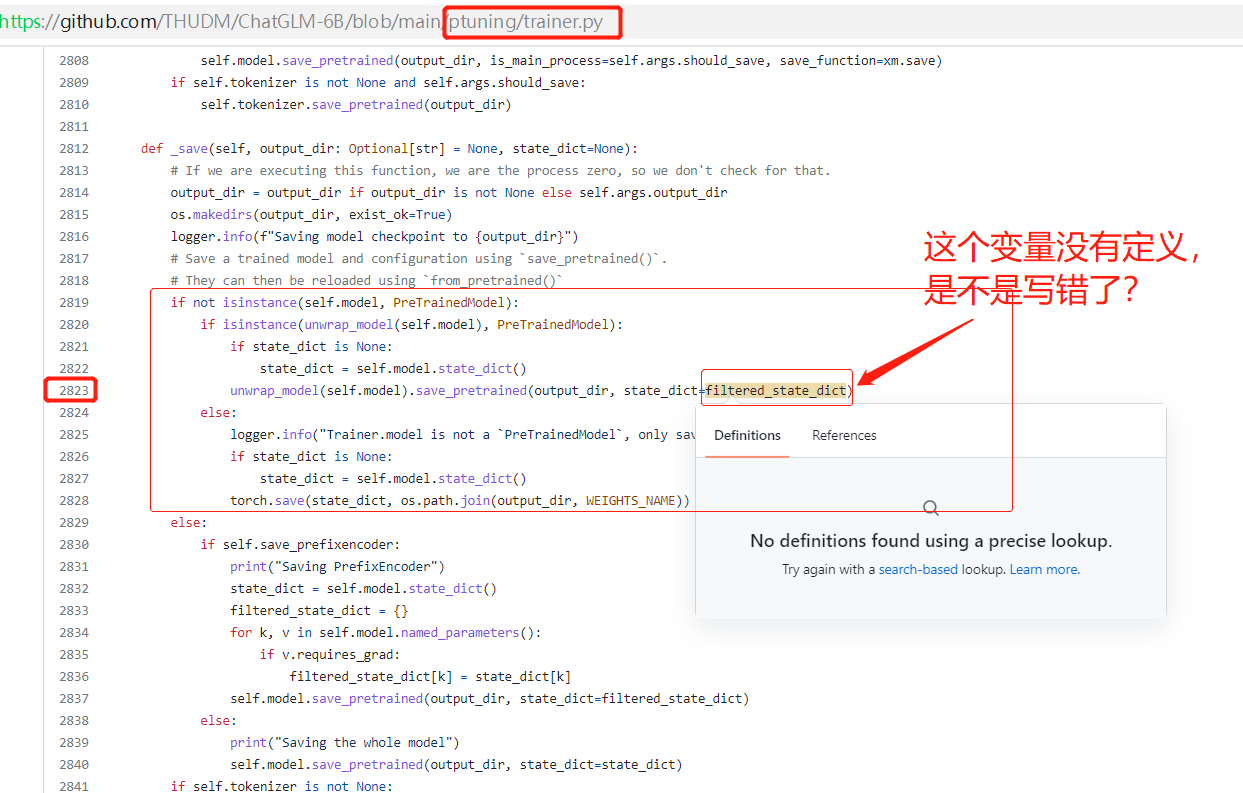Select line number 2836
This screenshot has height=793, width=1243.
point(74,676)
